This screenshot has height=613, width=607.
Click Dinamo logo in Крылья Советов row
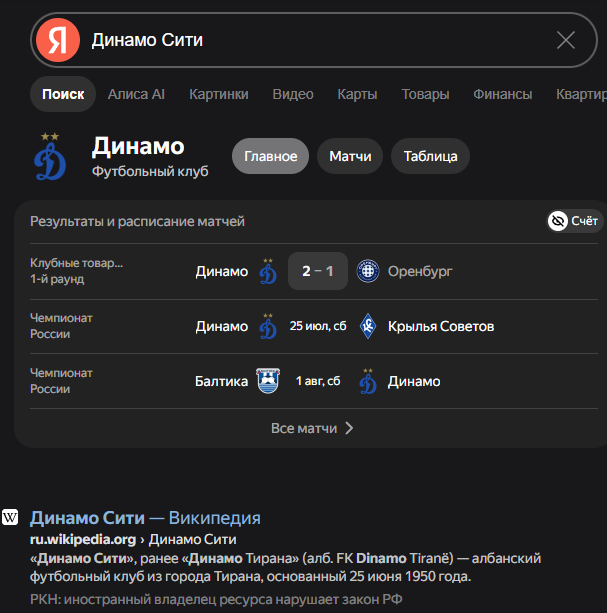[x=268, y=326]
